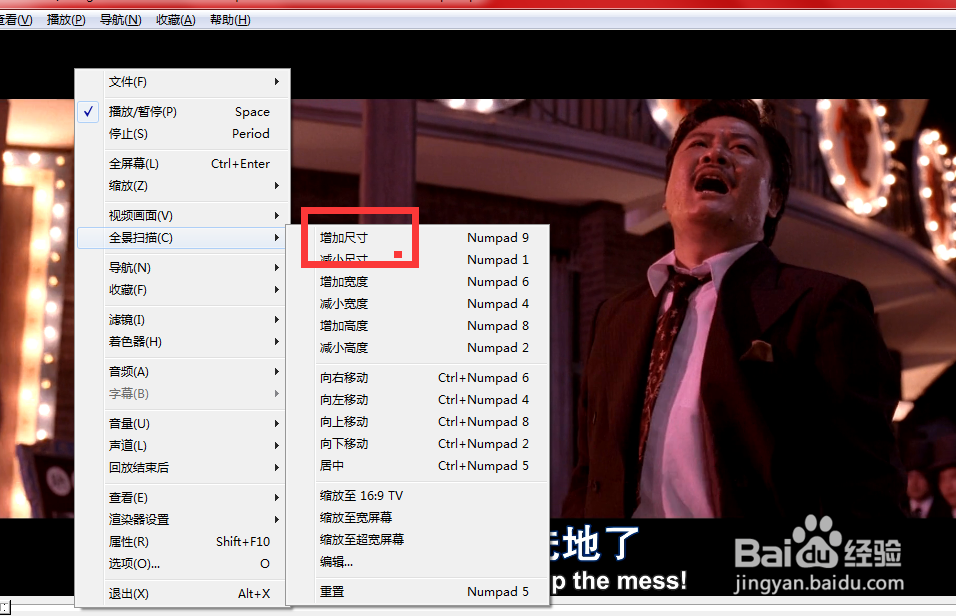Open 属性(R) Shift+F10 entry
The width and height of the screenshot is (956, 616).
pyautogui.click(x=182, y=542)
